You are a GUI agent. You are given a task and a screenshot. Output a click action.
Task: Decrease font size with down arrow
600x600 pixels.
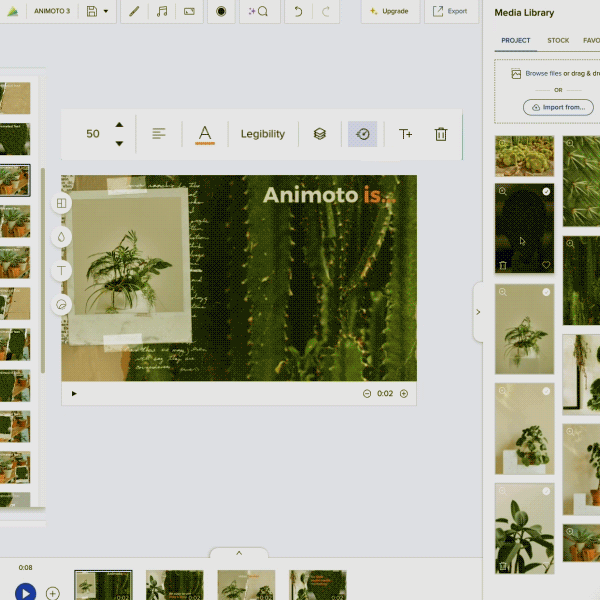point(119,143)
